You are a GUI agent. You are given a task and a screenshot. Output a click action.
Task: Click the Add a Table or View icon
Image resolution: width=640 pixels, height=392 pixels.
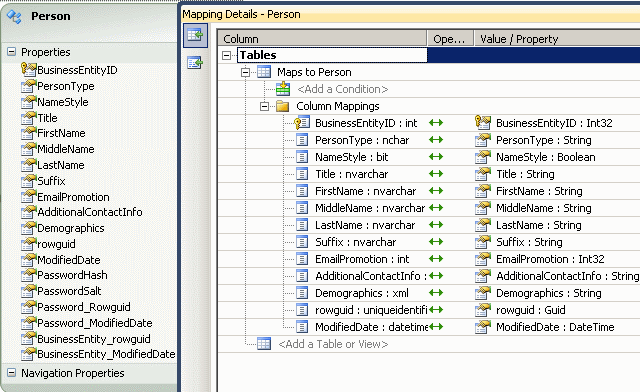click(264, 344)
